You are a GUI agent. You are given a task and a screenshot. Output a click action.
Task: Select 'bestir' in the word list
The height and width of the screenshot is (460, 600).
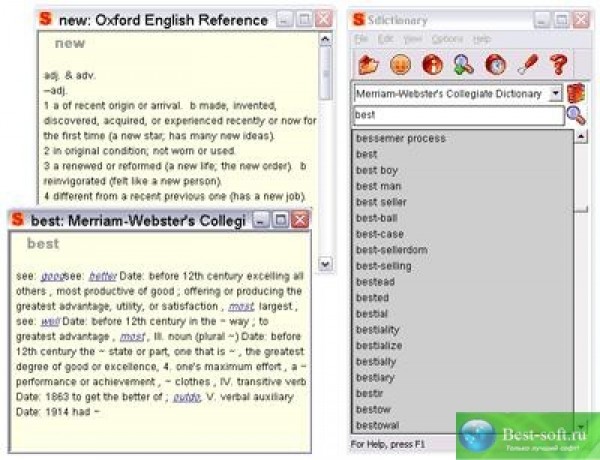462,393
